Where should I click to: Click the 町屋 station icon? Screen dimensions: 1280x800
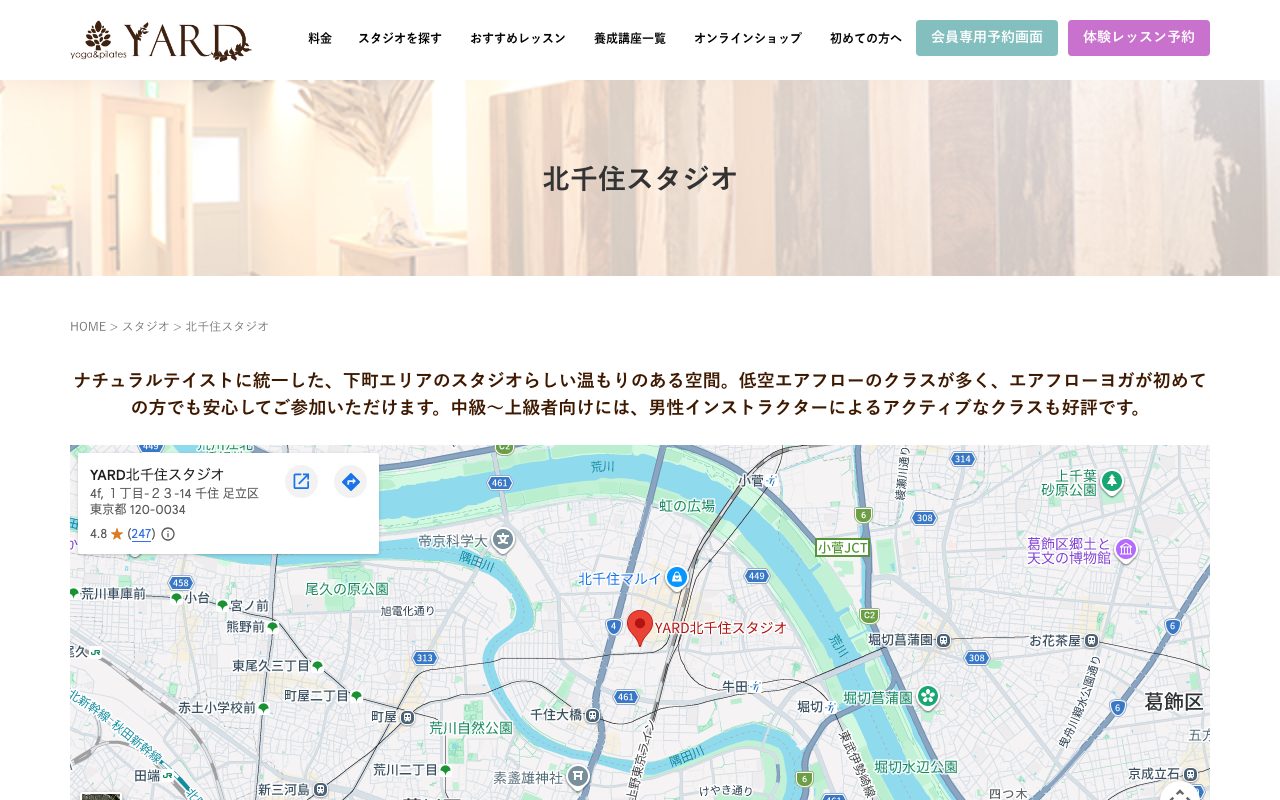(408, 716)
